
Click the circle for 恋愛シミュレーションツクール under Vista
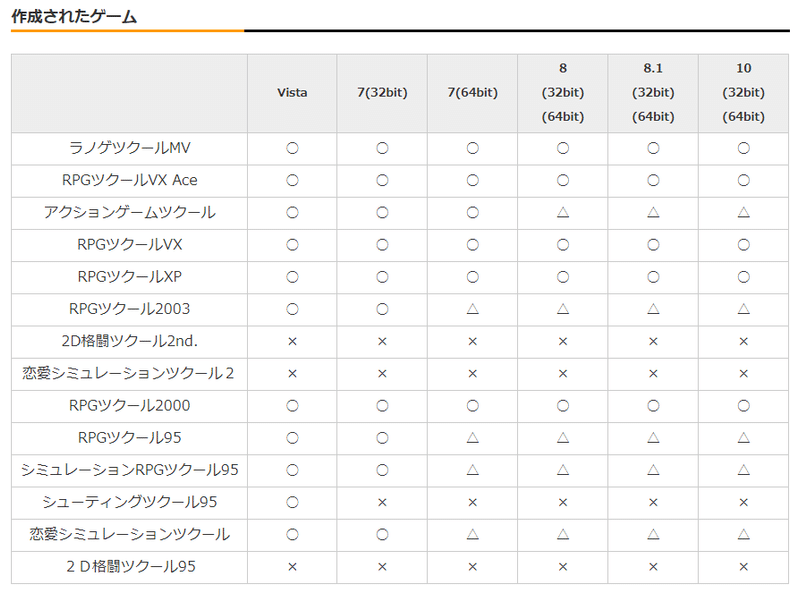pyautogui.click(x=292, y=534)
